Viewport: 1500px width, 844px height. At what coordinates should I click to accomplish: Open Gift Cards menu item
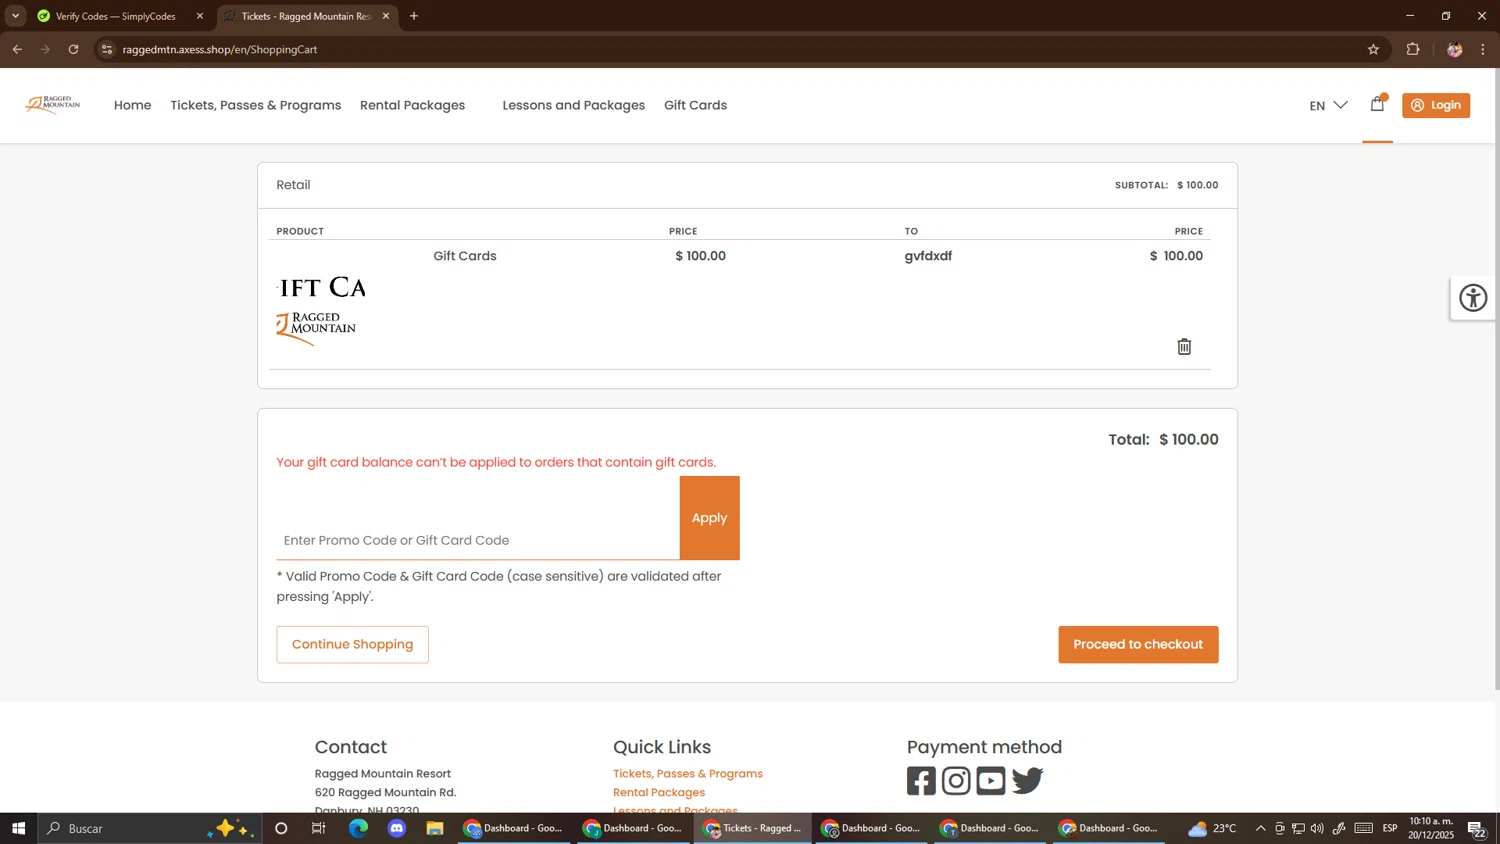(695, 105)
